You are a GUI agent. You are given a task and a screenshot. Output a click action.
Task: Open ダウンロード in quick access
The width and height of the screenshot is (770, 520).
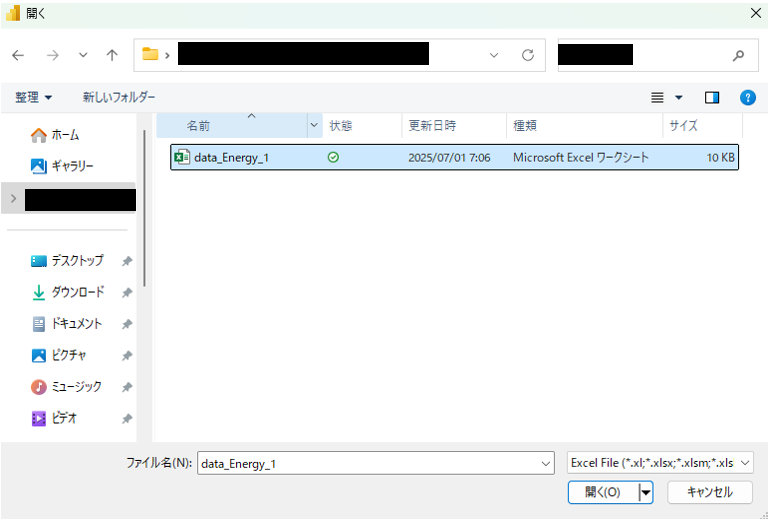pos(67,292)
